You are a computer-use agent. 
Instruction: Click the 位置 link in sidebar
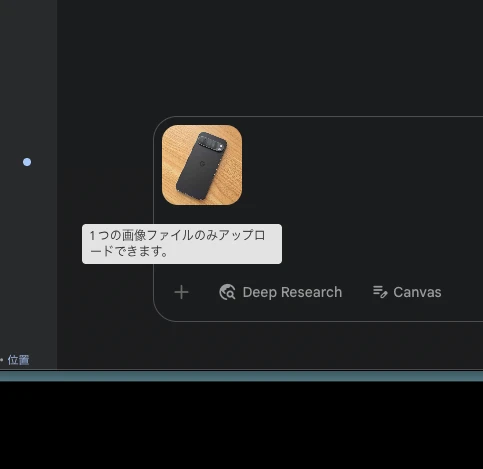click(x=18, y=360)
